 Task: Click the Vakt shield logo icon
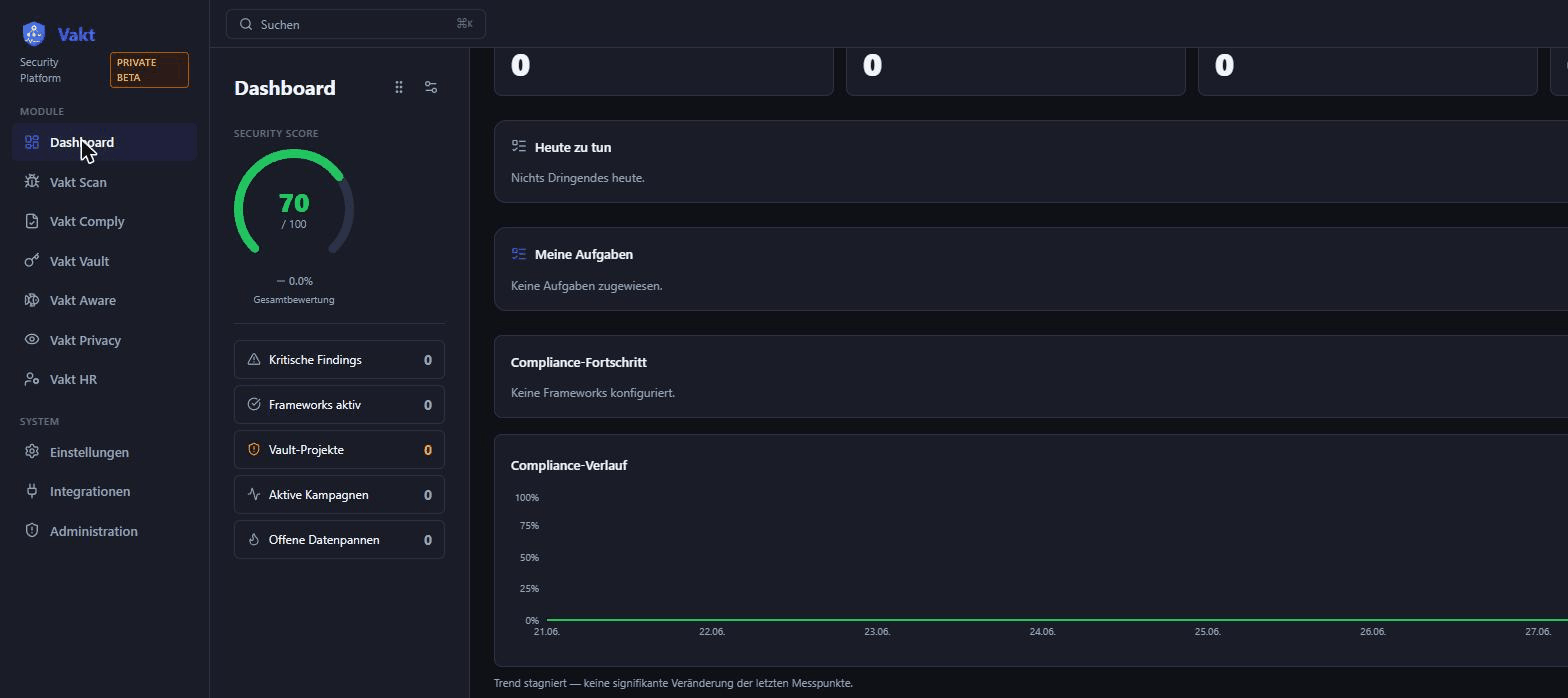tap(34, 34)
